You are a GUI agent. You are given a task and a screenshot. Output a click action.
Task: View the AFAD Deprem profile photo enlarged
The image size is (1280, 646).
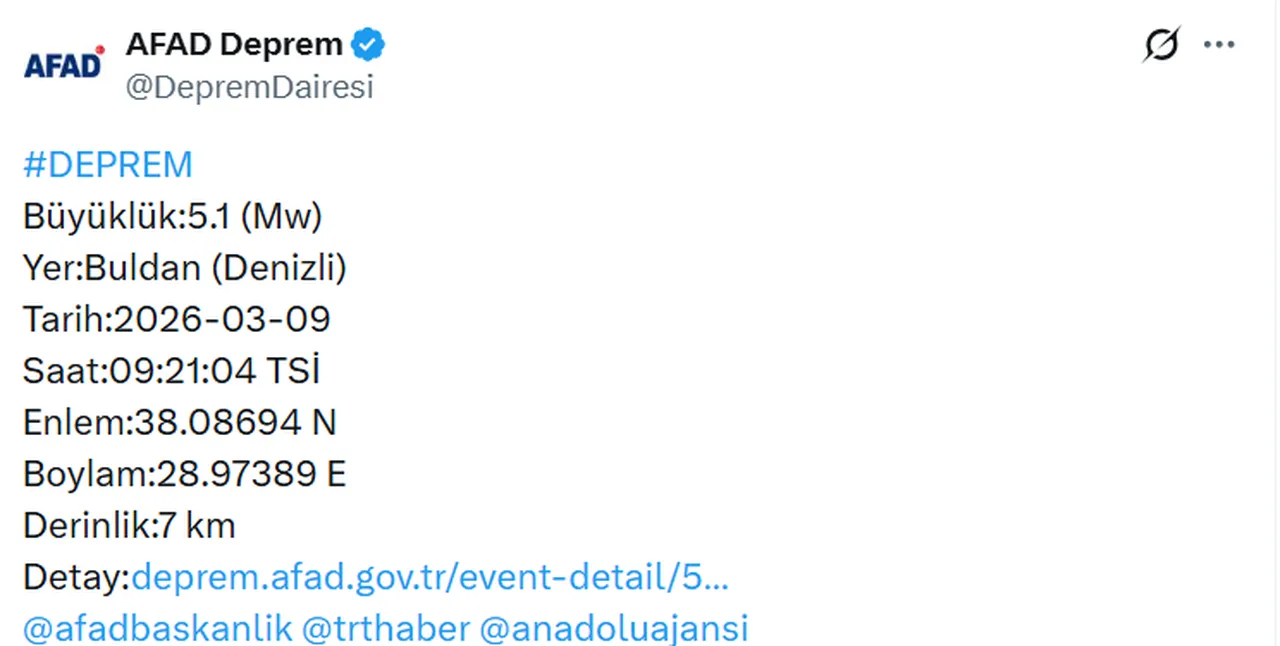coord(63,62)
